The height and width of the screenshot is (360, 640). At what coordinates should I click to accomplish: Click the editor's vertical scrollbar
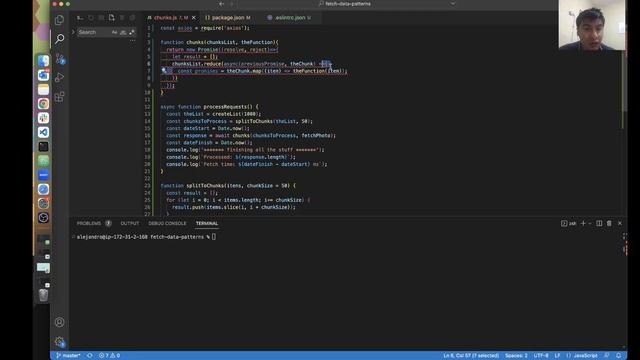[624, 82]
